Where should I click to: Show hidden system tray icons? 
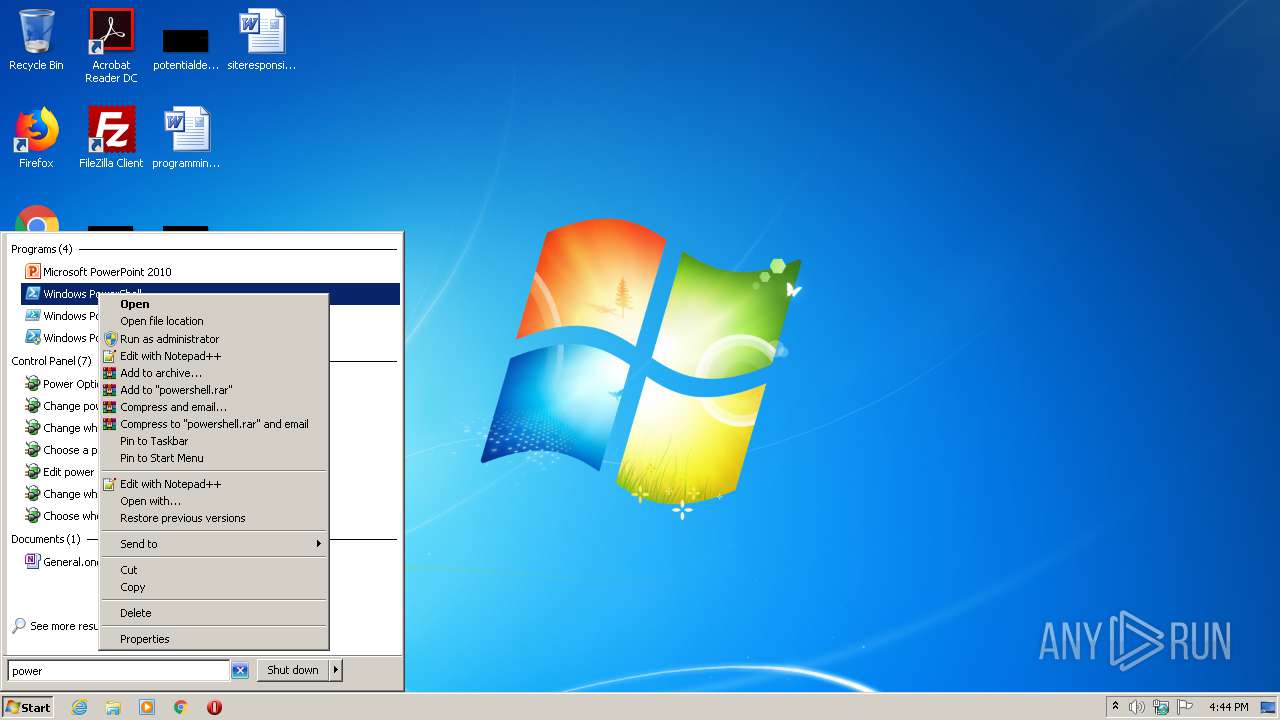pos(1115,707)
